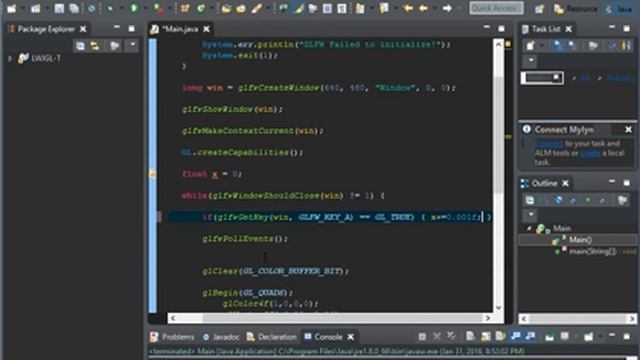Click the glfwPollEvents(); code line
Image resolution: width=640 pixels, height=360 pixels.
click(245, 239)
